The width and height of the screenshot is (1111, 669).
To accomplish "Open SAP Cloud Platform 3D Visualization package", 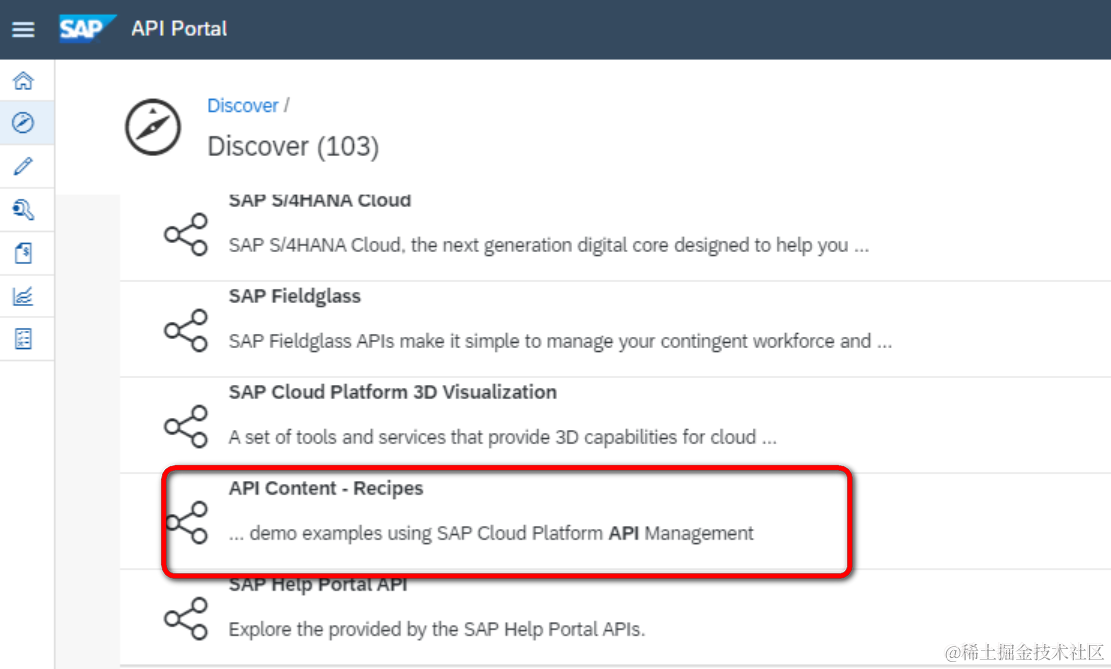I will coord(392,392).
